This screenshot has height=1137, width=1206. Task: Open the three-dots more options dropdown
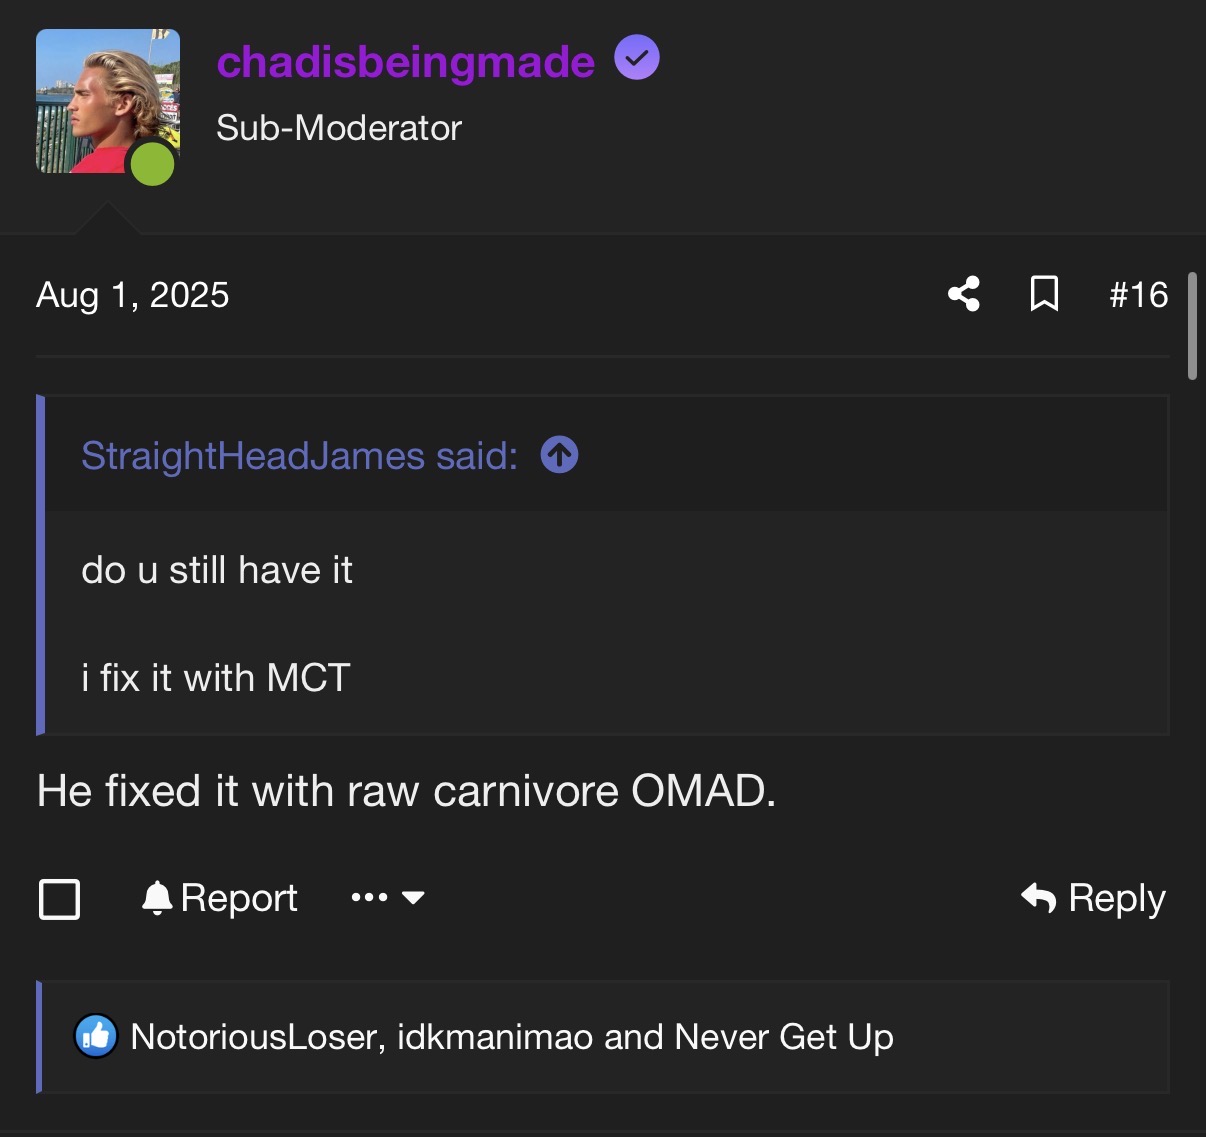pyautogui.click(x=387, y=898)
